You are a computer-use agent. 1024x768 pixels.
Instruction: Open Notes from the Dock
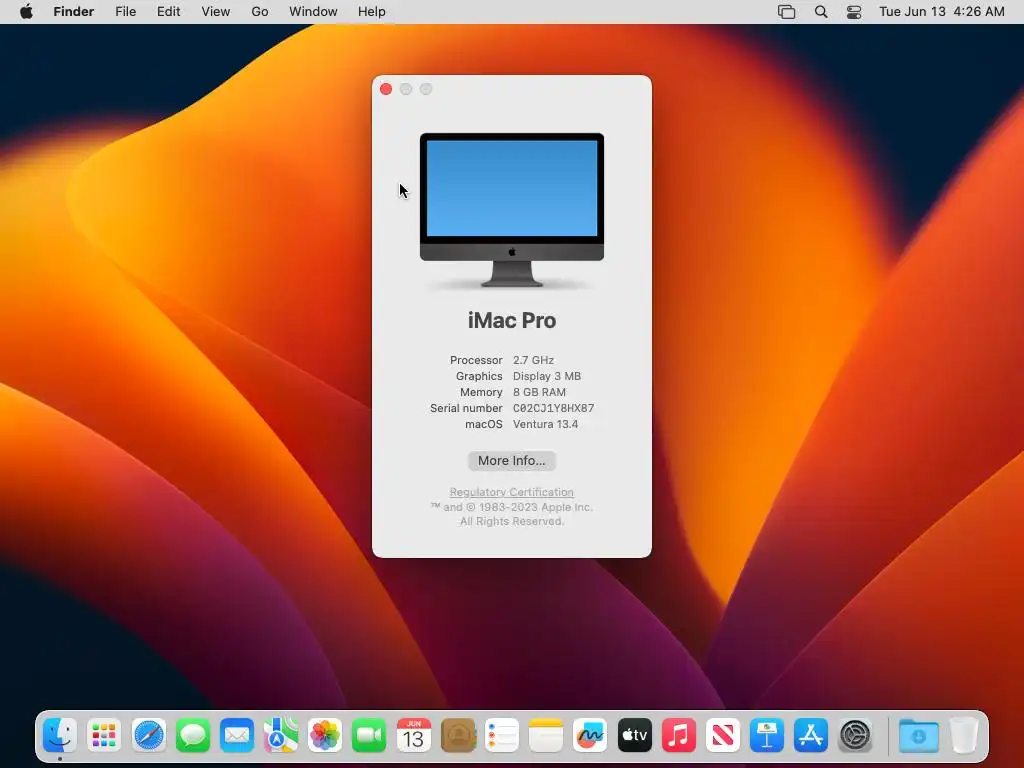(546, 735)
